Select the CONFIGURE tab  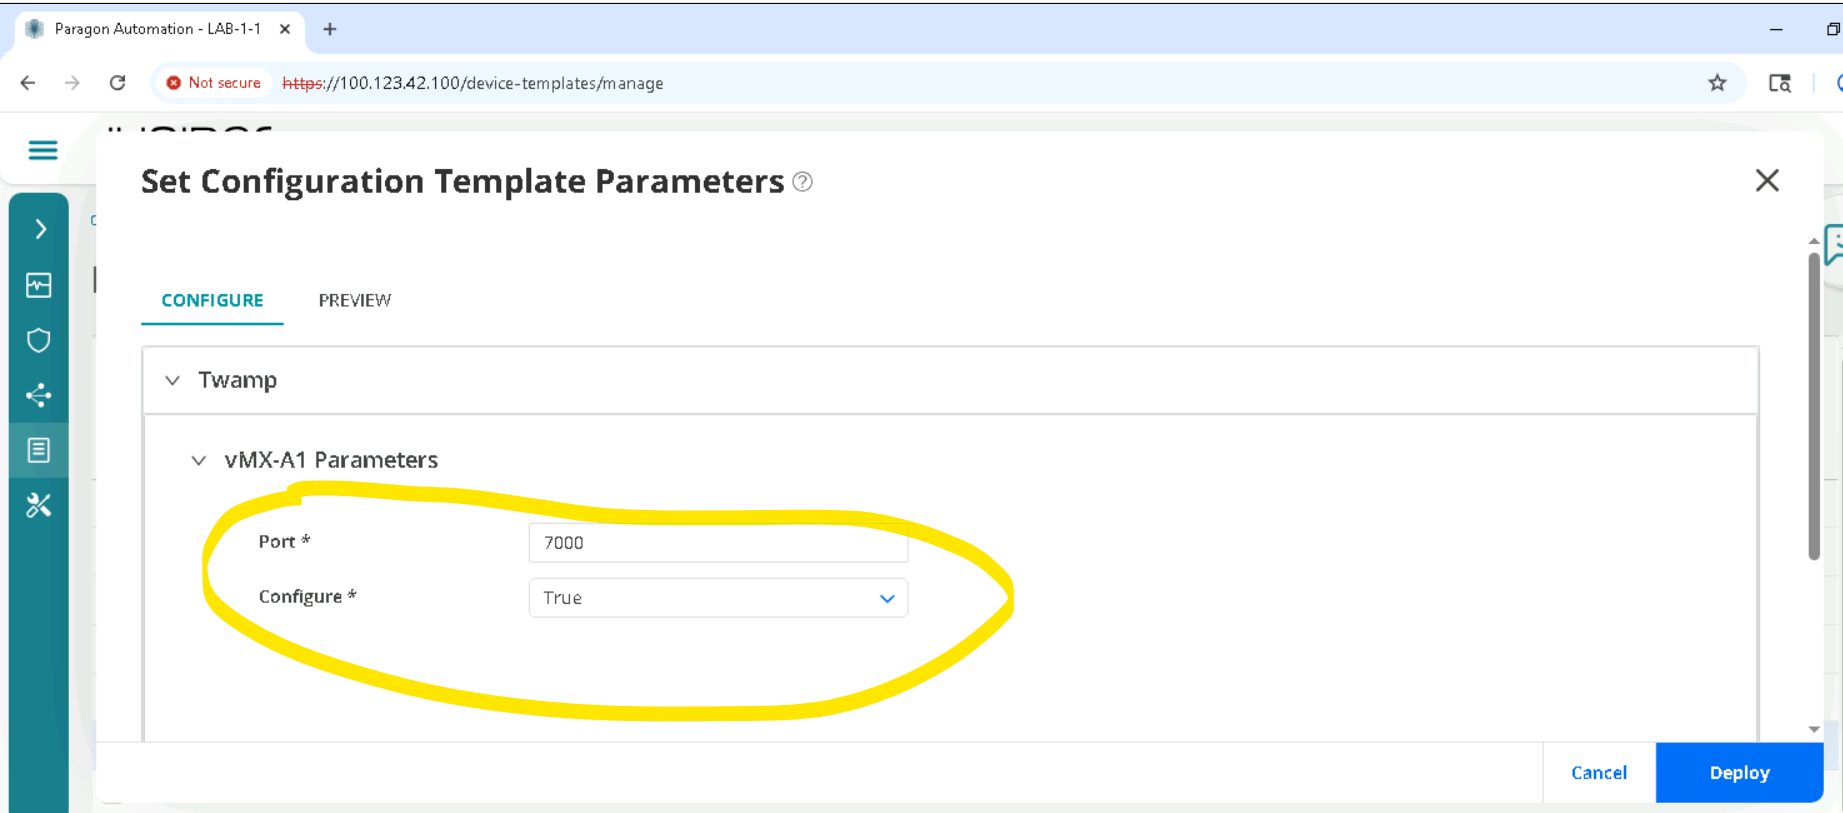[x=212, y=300]
